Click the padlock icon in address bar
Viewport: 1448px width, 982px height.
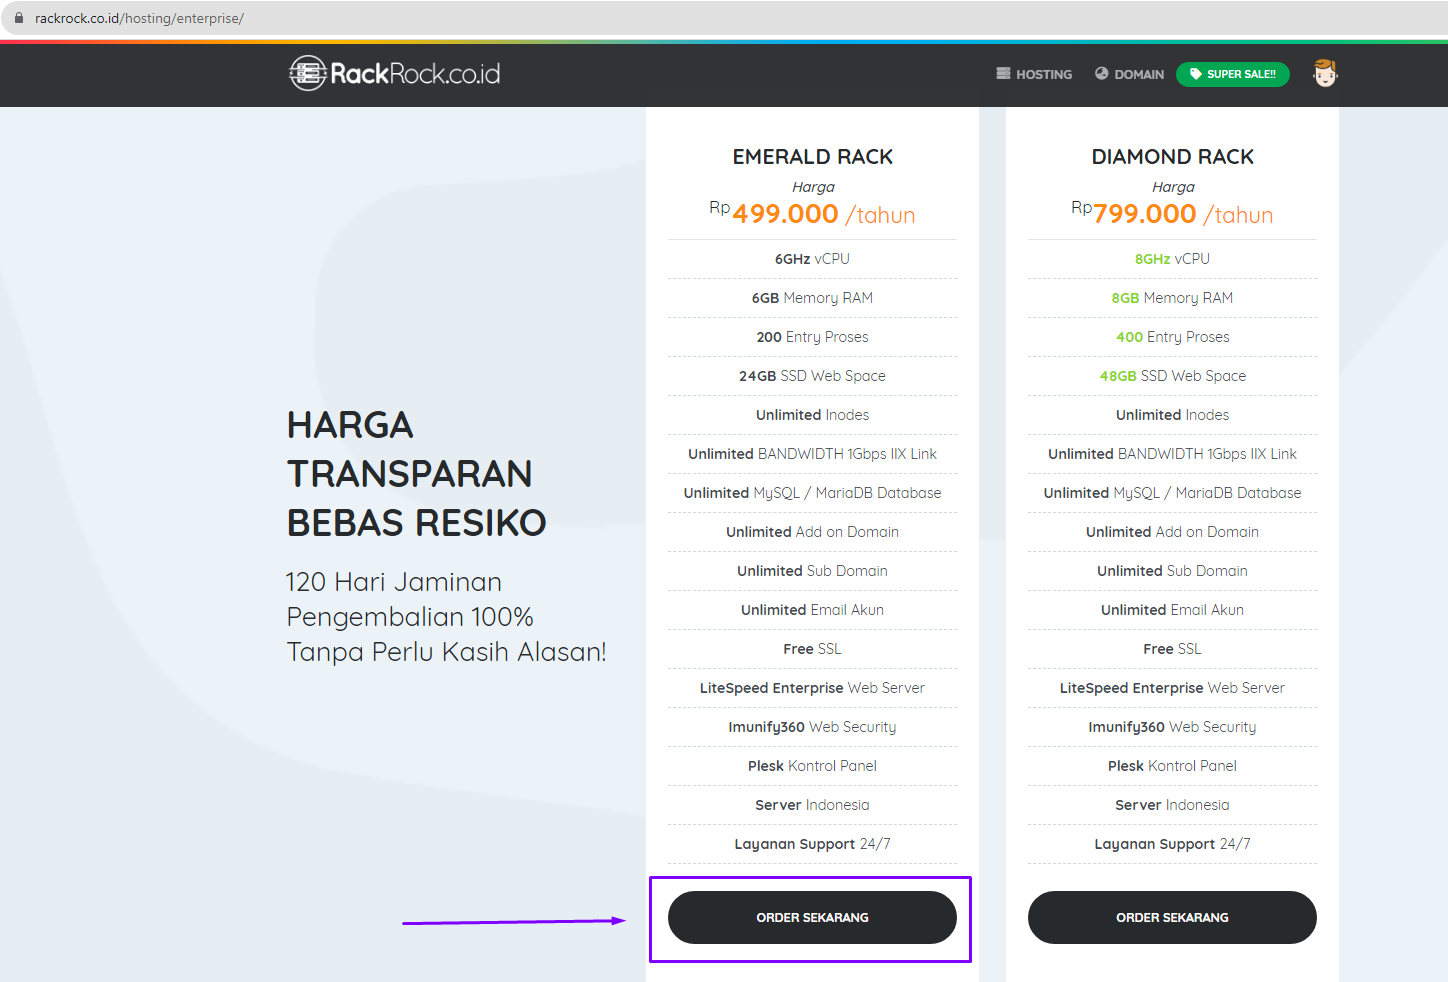click(x=18, y=18)
